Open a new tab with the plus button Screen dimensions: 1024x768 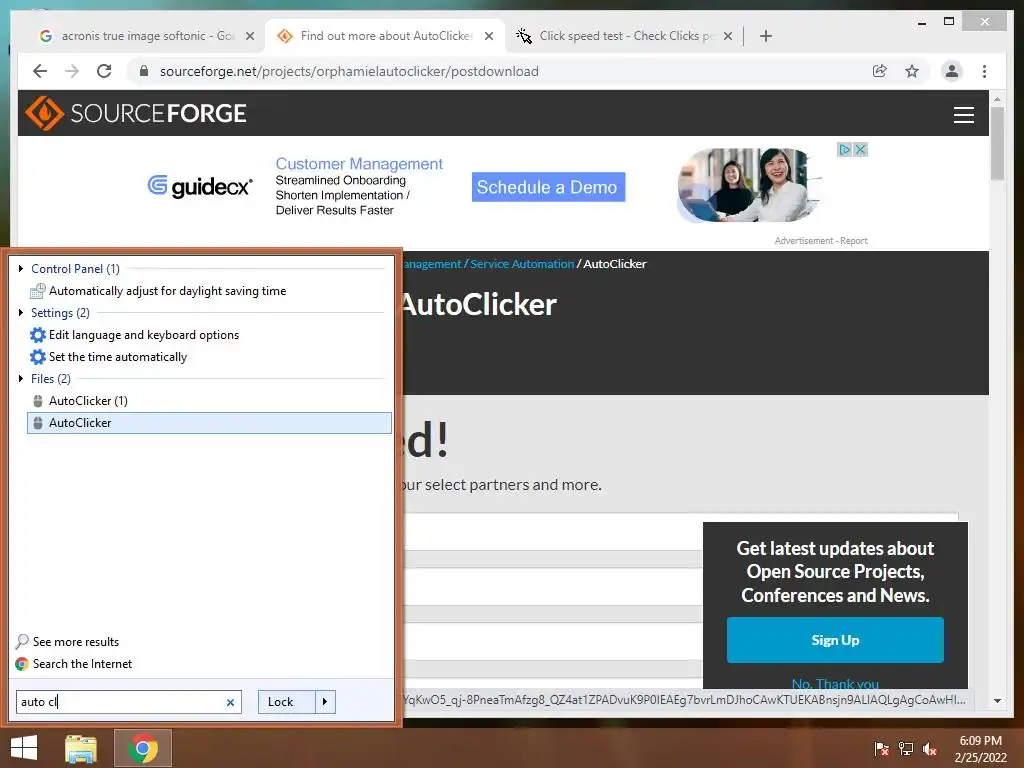(x=766, y=36)
